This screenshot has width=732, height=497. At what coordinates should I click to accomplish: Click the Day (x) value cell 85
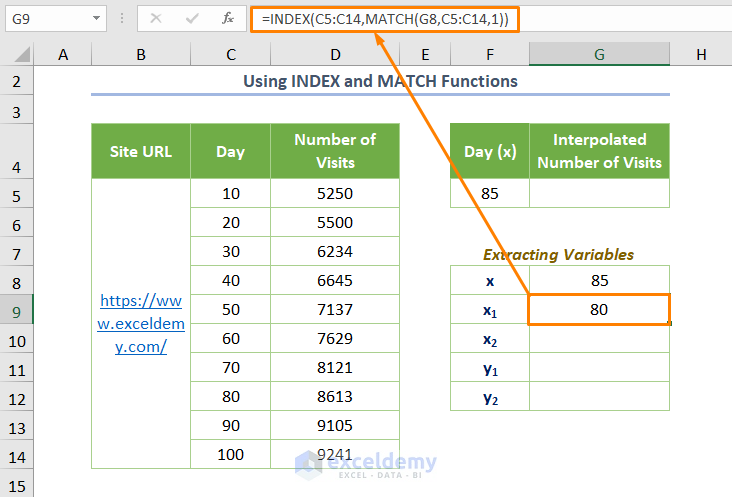tap(490, 193)
